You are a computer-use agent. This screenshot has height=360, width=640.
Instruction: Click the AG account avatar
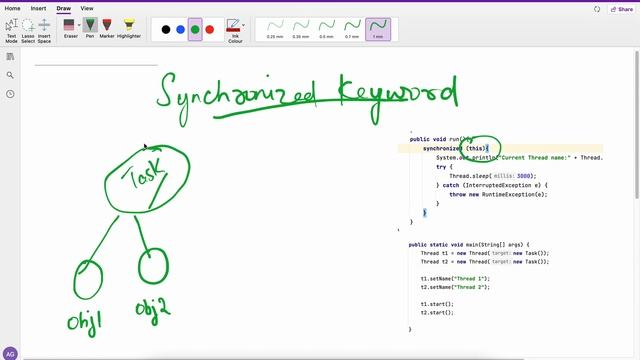10,353
